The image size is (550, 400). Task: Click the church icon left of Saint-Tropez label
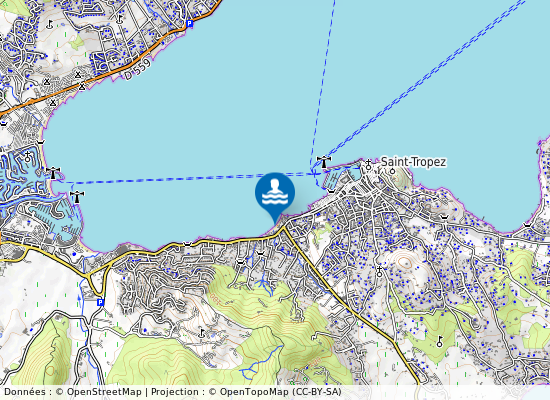click(368, 165)
